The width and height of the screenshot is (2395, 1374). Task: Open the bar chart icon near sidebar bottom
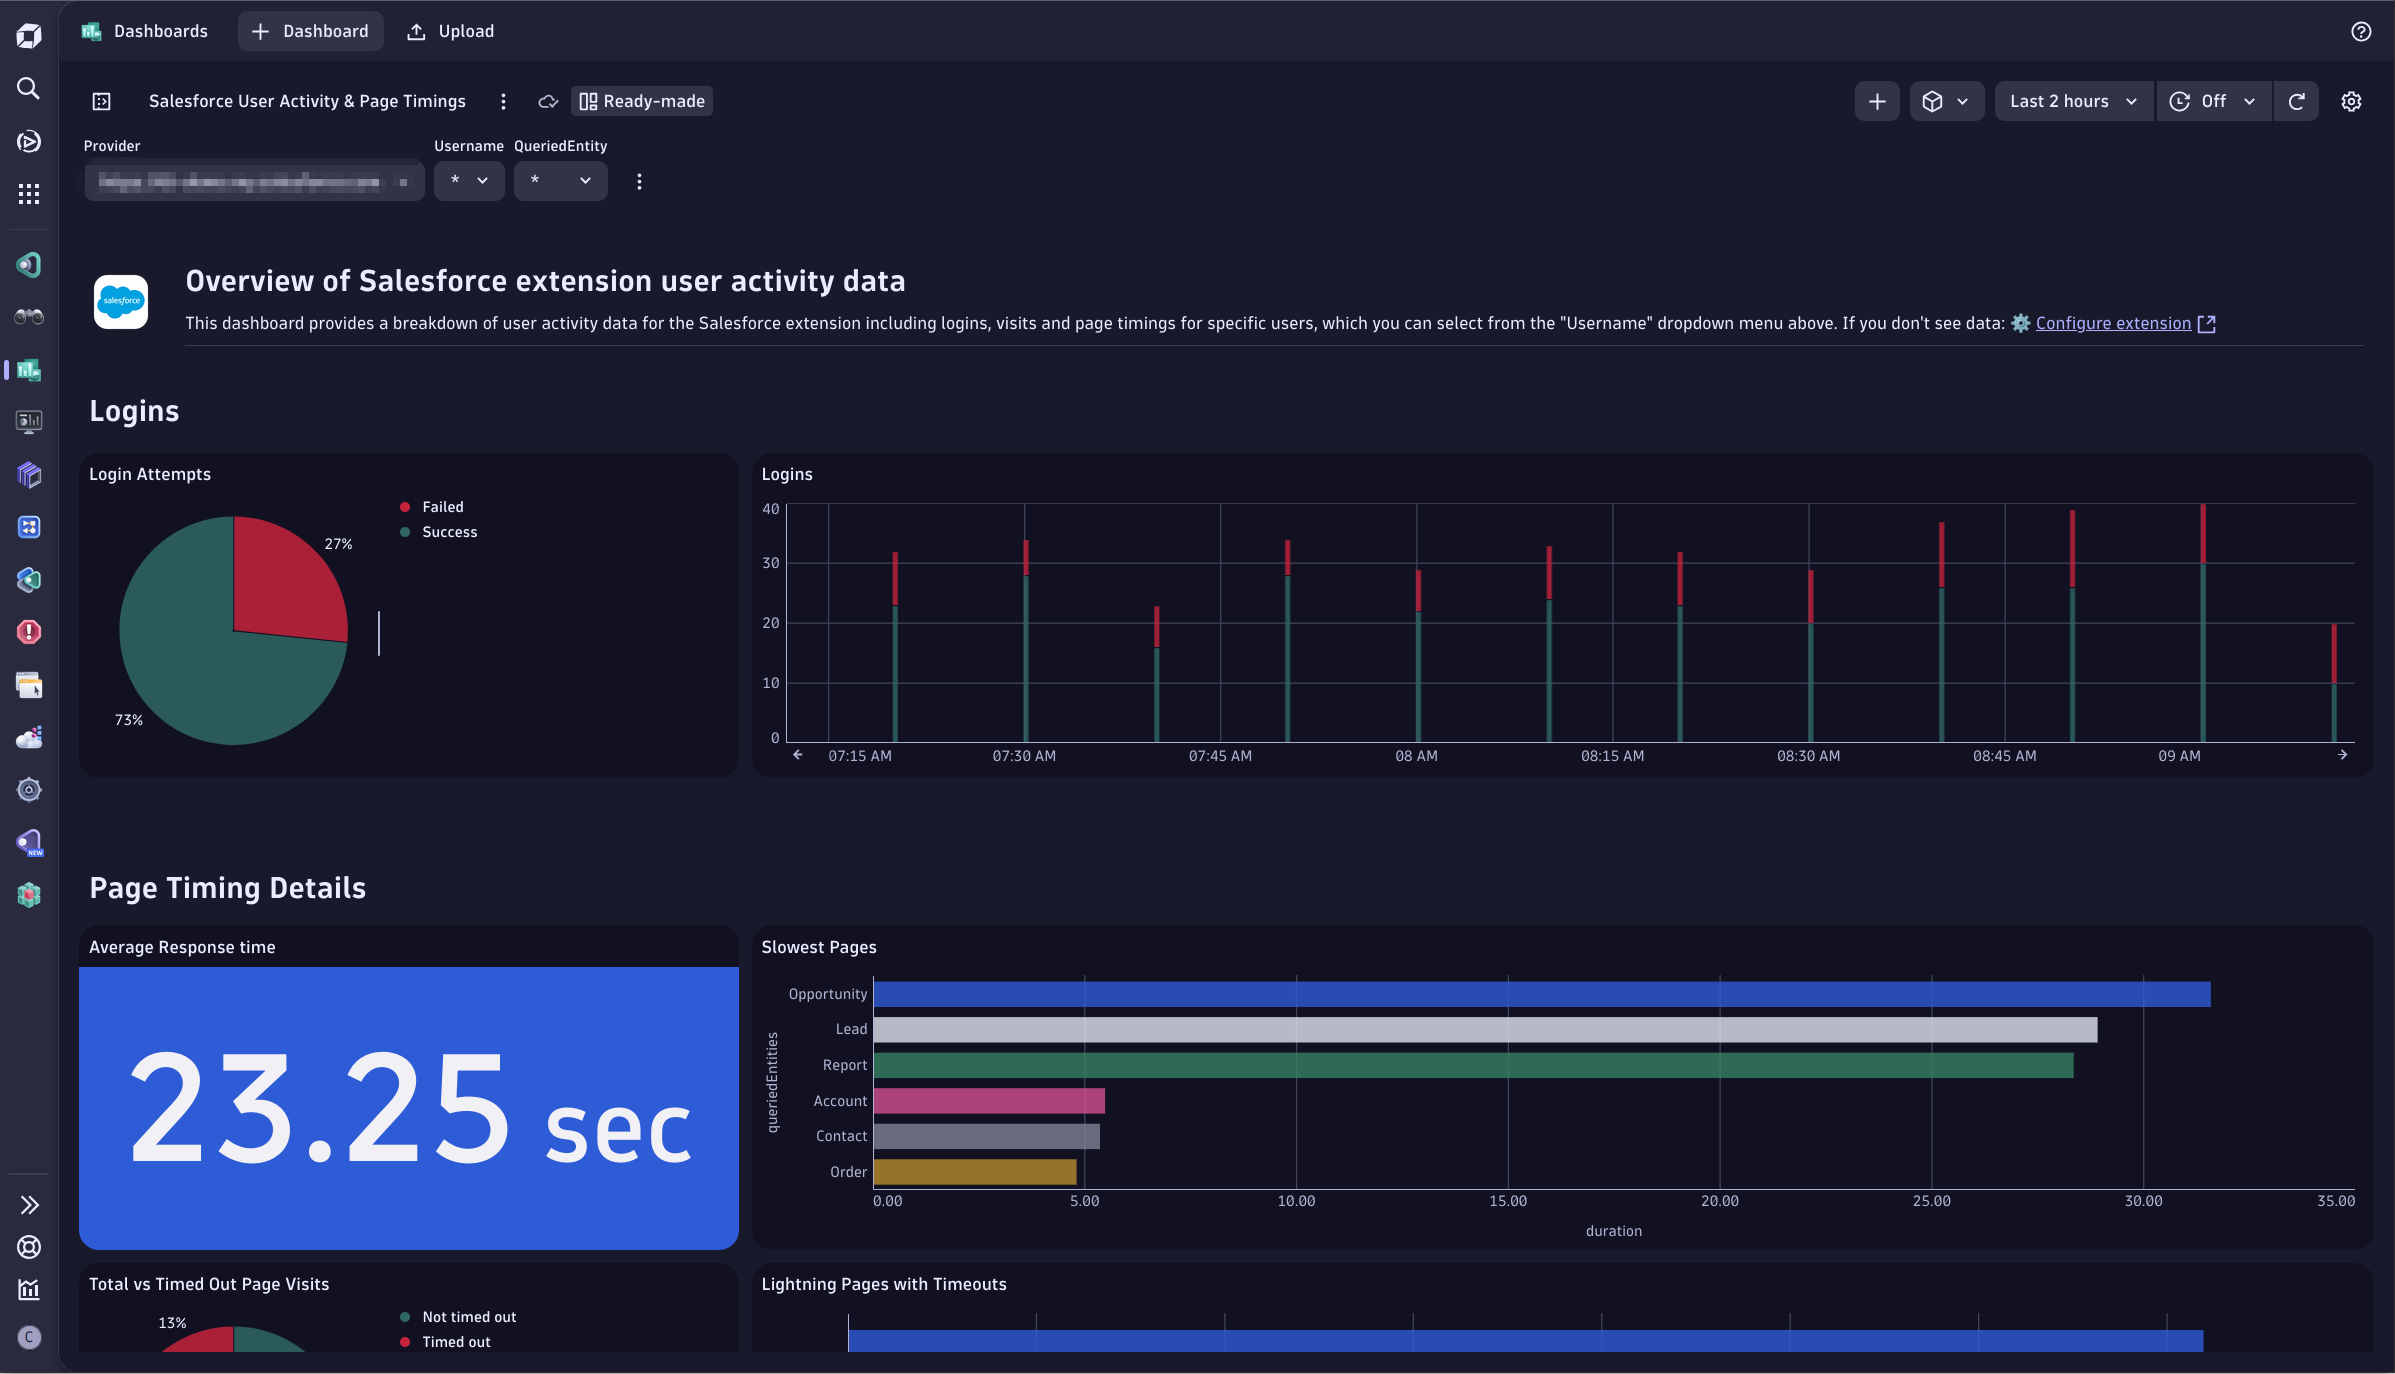(29, 1290)
